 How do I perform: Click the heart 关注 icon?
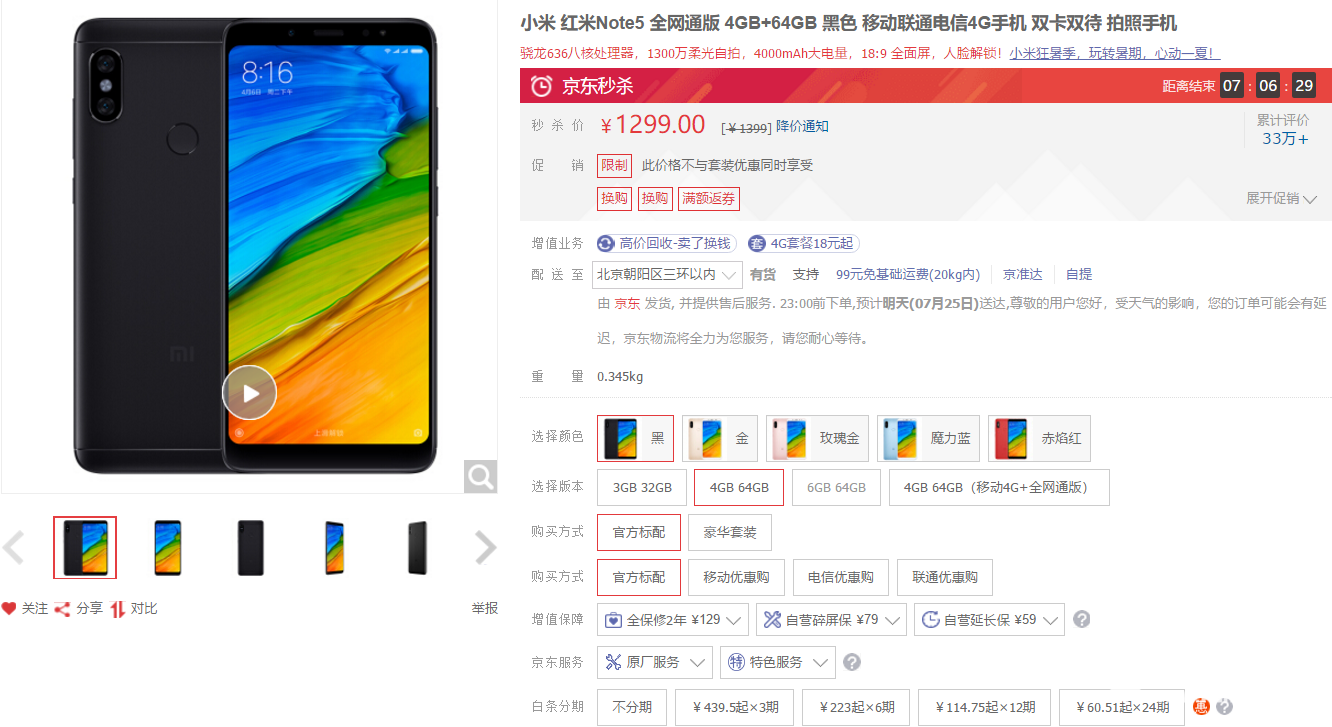point(9,608)
